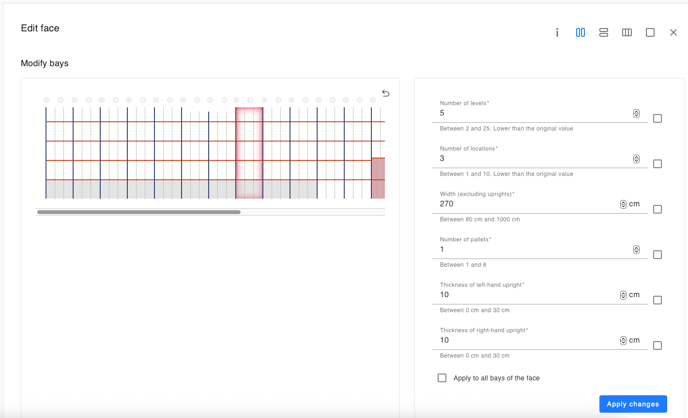Close the Edit face dialog
Image resolution: width=688 pixels, height=418 pixels.
click(x=673, y=32)
